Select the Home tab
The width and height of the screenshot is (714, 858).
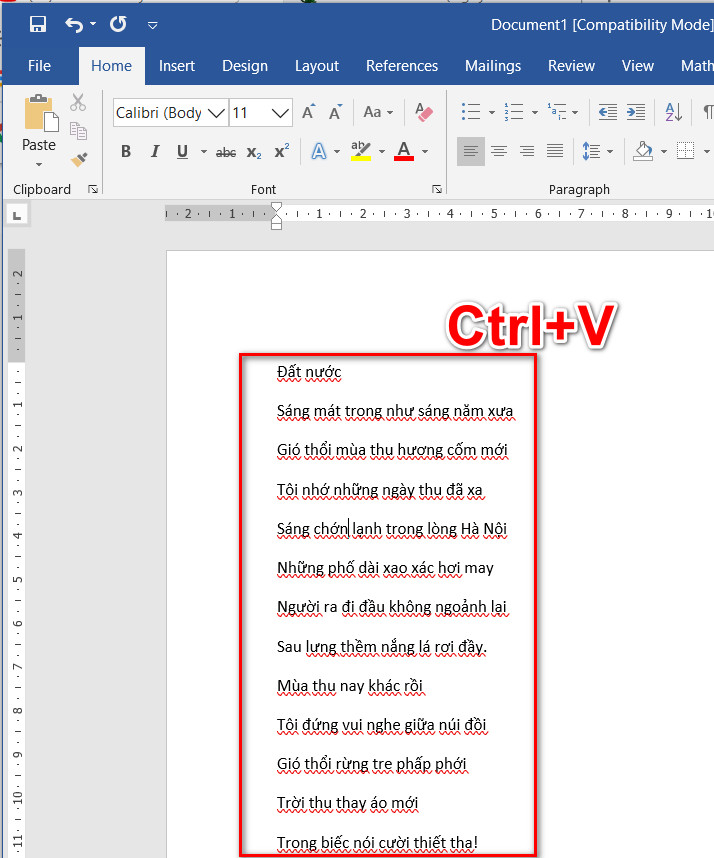point(112,66)
